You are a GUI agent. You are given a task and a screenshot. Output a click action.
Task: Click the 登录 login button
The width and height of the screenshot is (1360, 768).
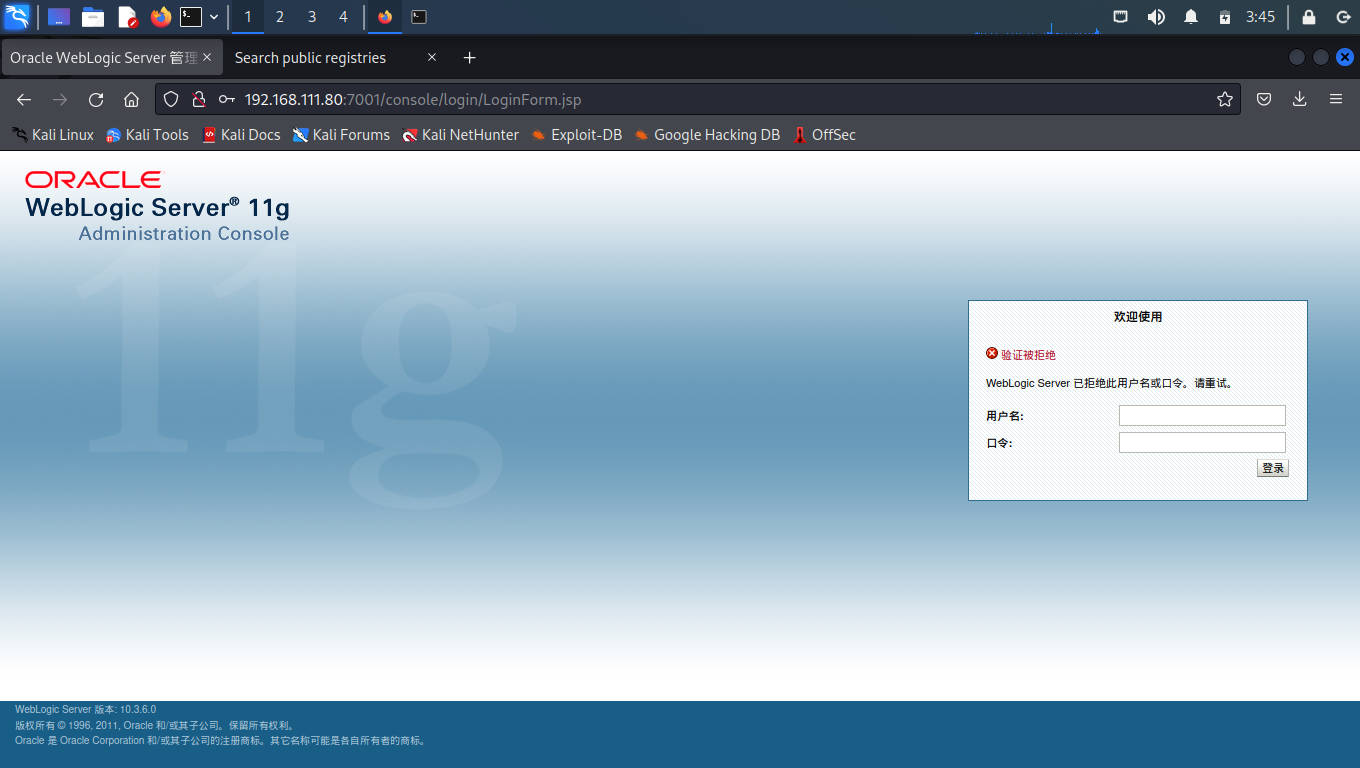[1273, 468]
